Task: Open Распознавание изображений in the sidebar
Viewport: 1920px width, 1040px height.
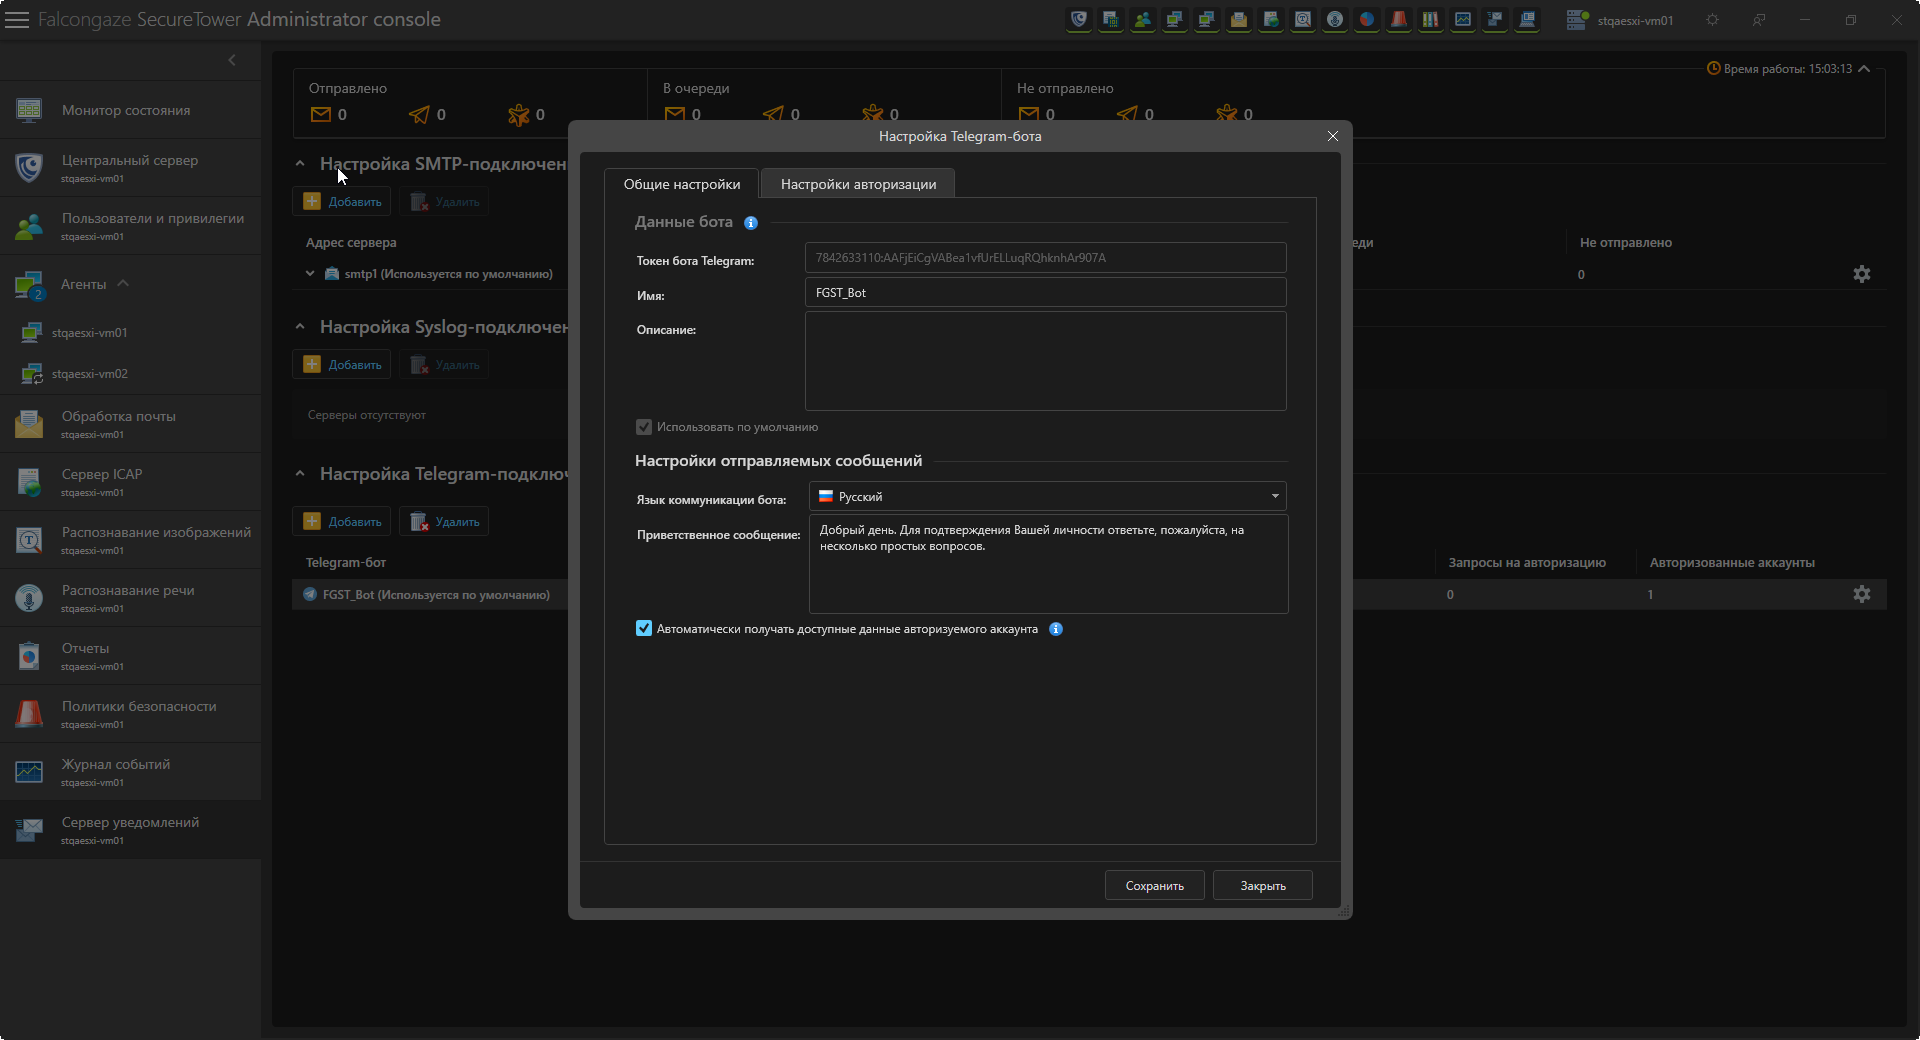Action: [x=130, y=540]
